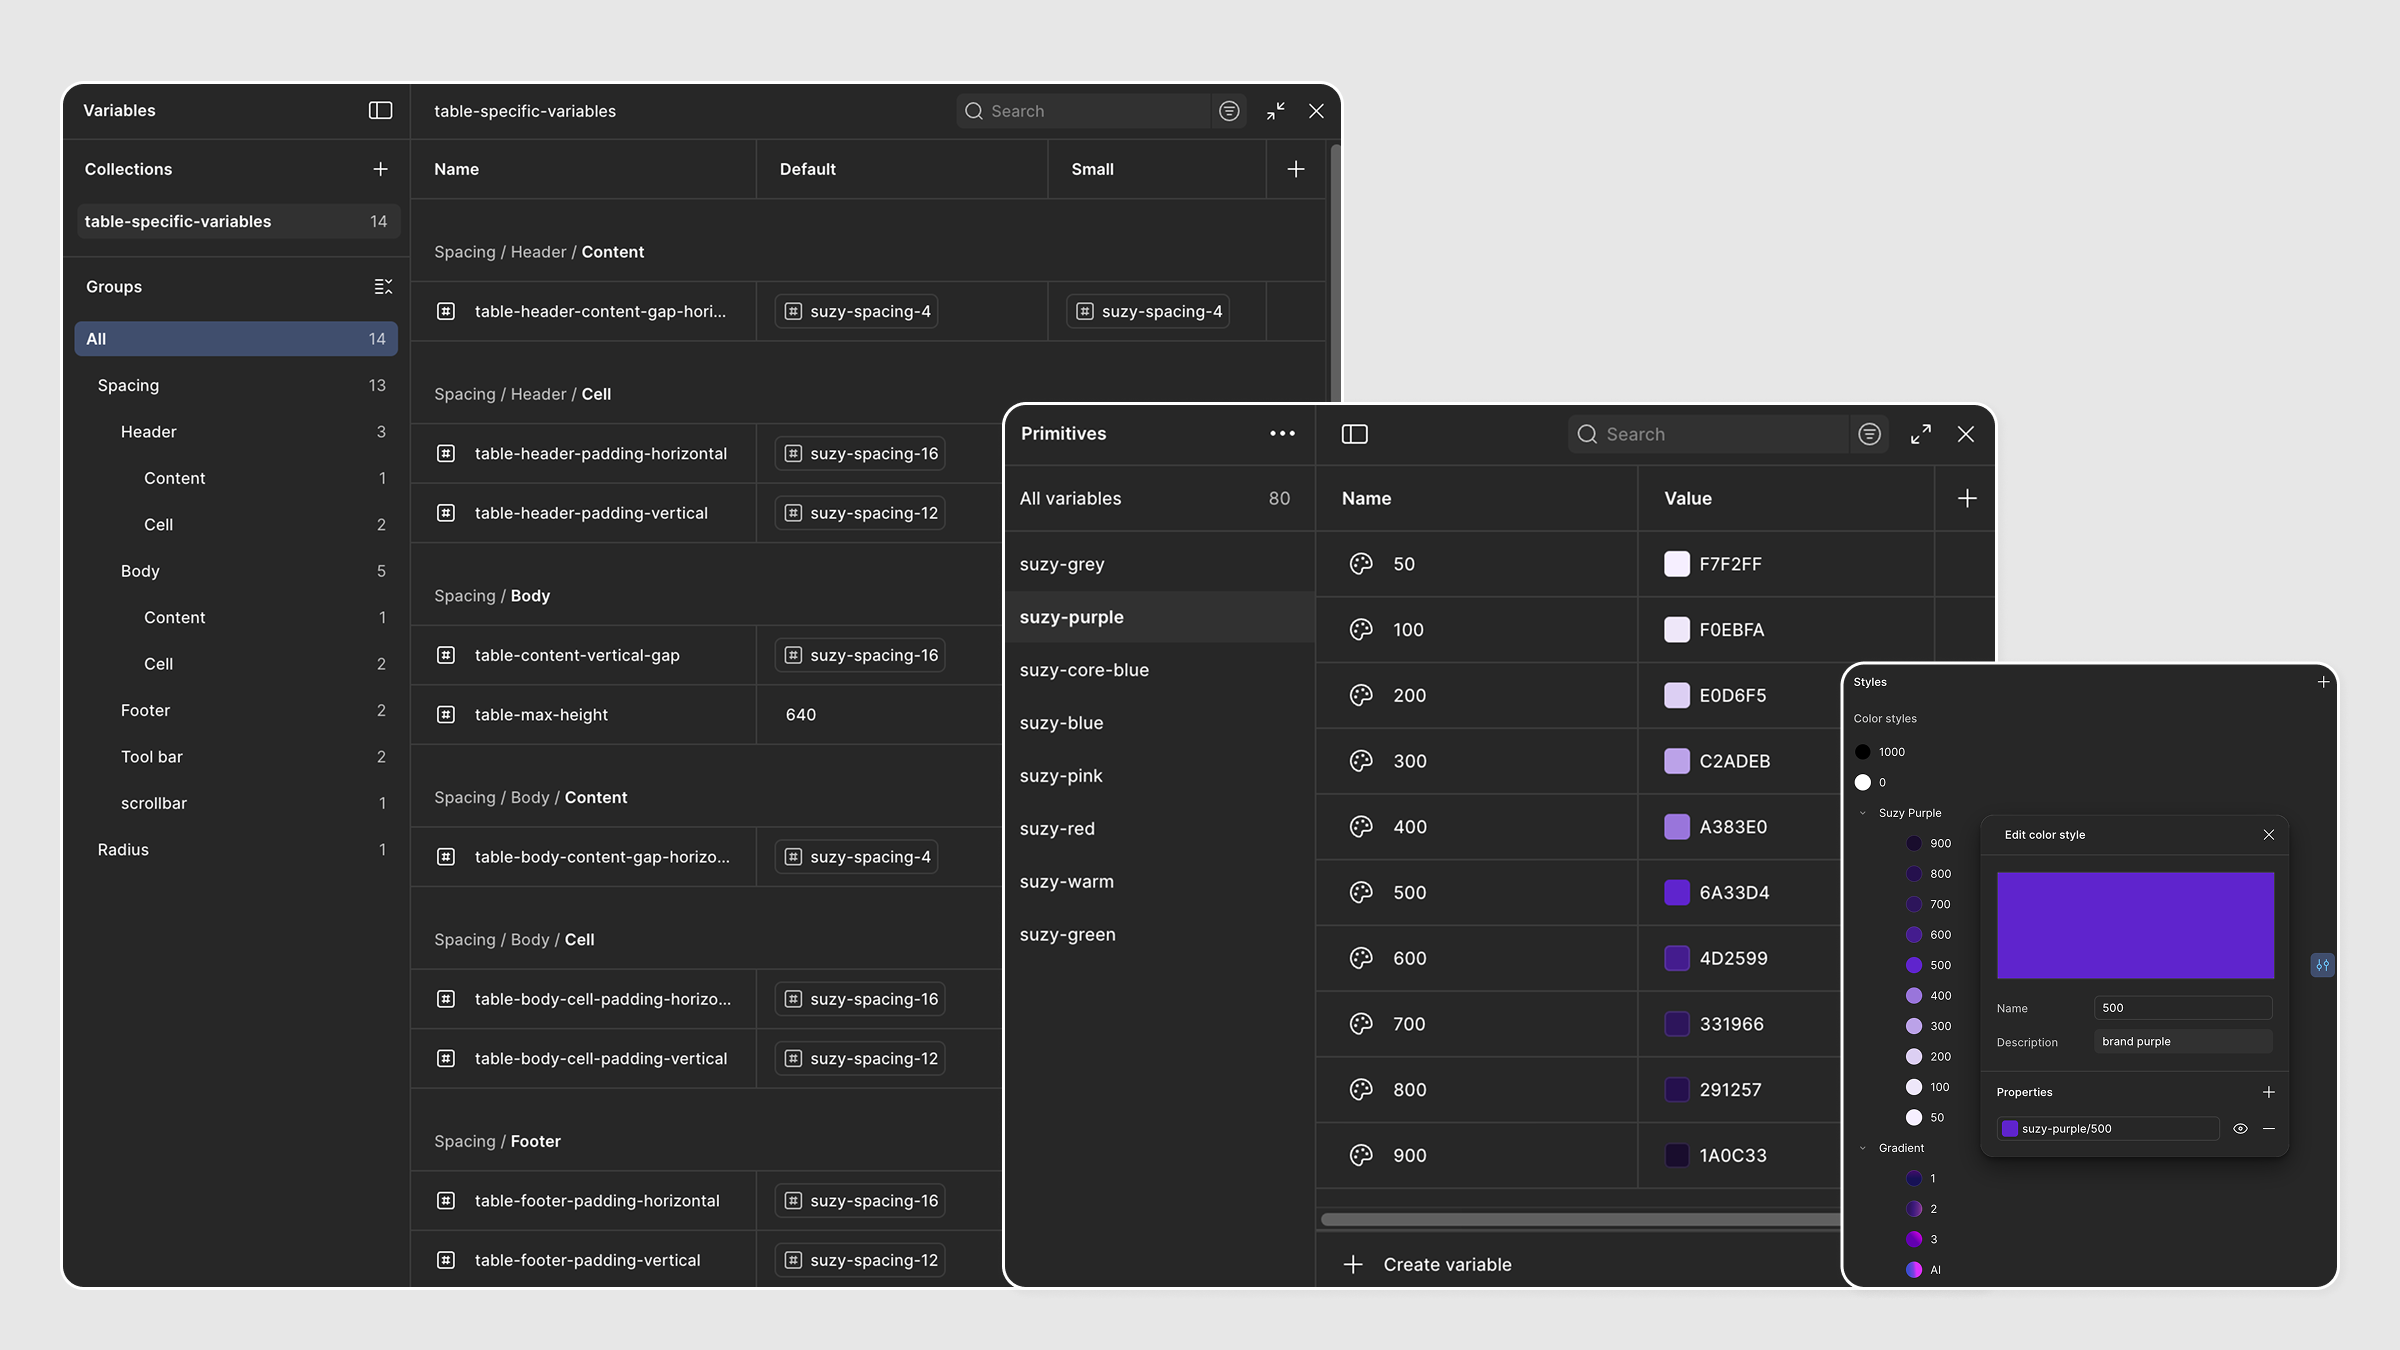Remove suzy-purple/500 property with minus icon
2400x1350 pixels.
coord(2269,1129)
